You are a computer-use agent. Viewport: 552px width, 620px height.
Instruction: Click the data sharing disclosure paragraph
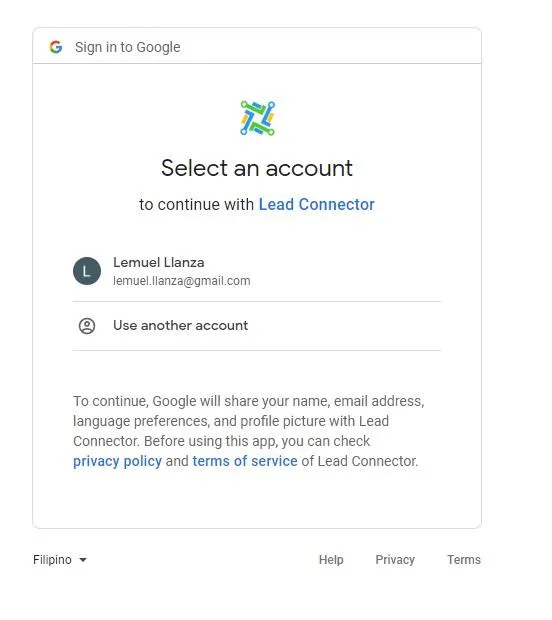coord(248,431)
